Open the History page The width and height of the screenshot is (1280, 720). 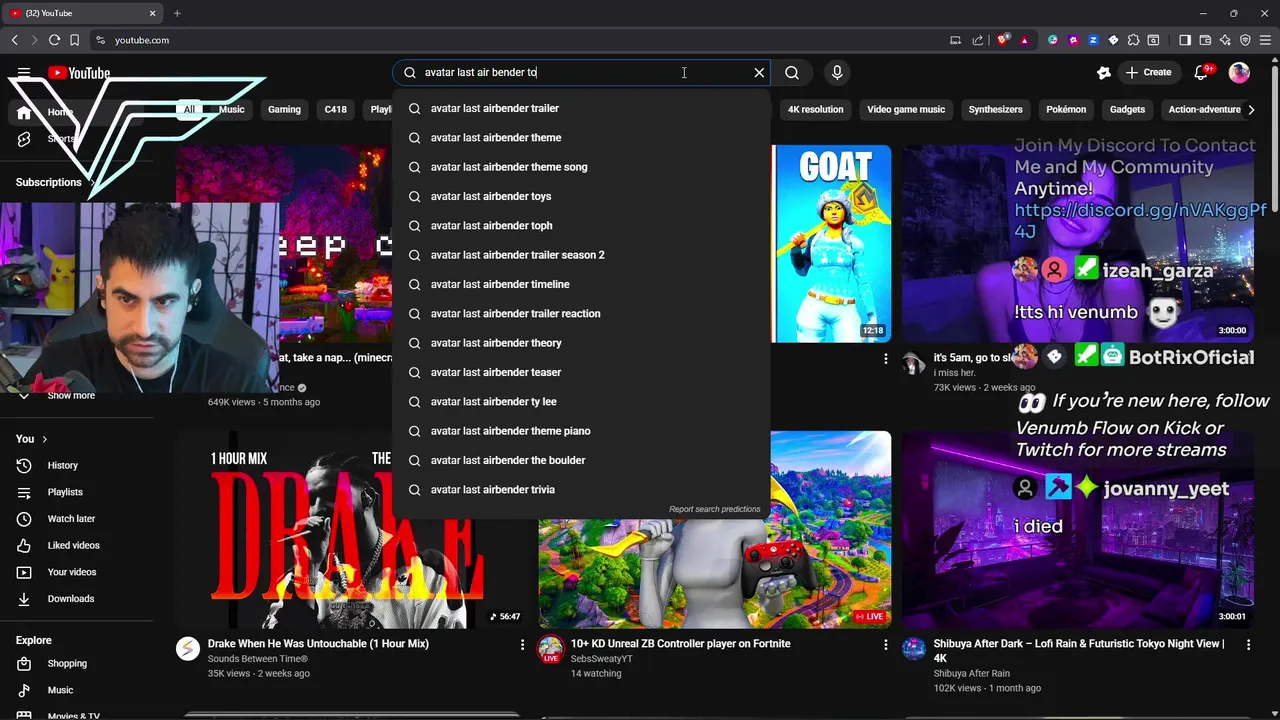click(62, 465)
